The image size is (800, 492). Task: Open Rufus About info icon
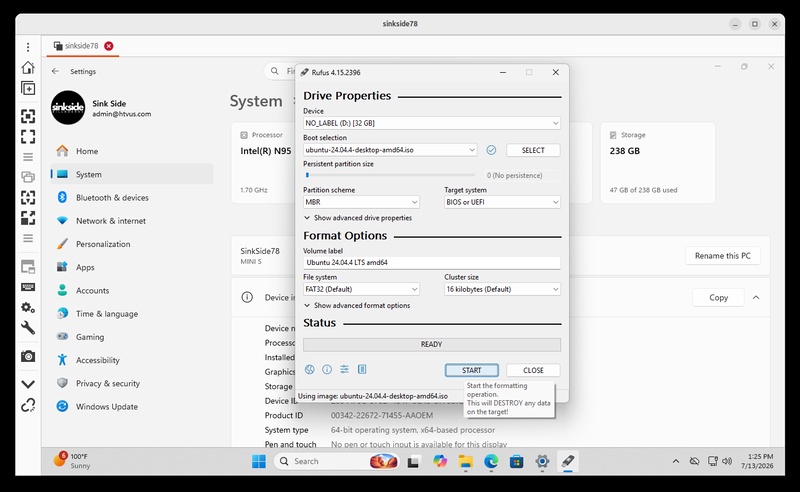coord(327,370)
